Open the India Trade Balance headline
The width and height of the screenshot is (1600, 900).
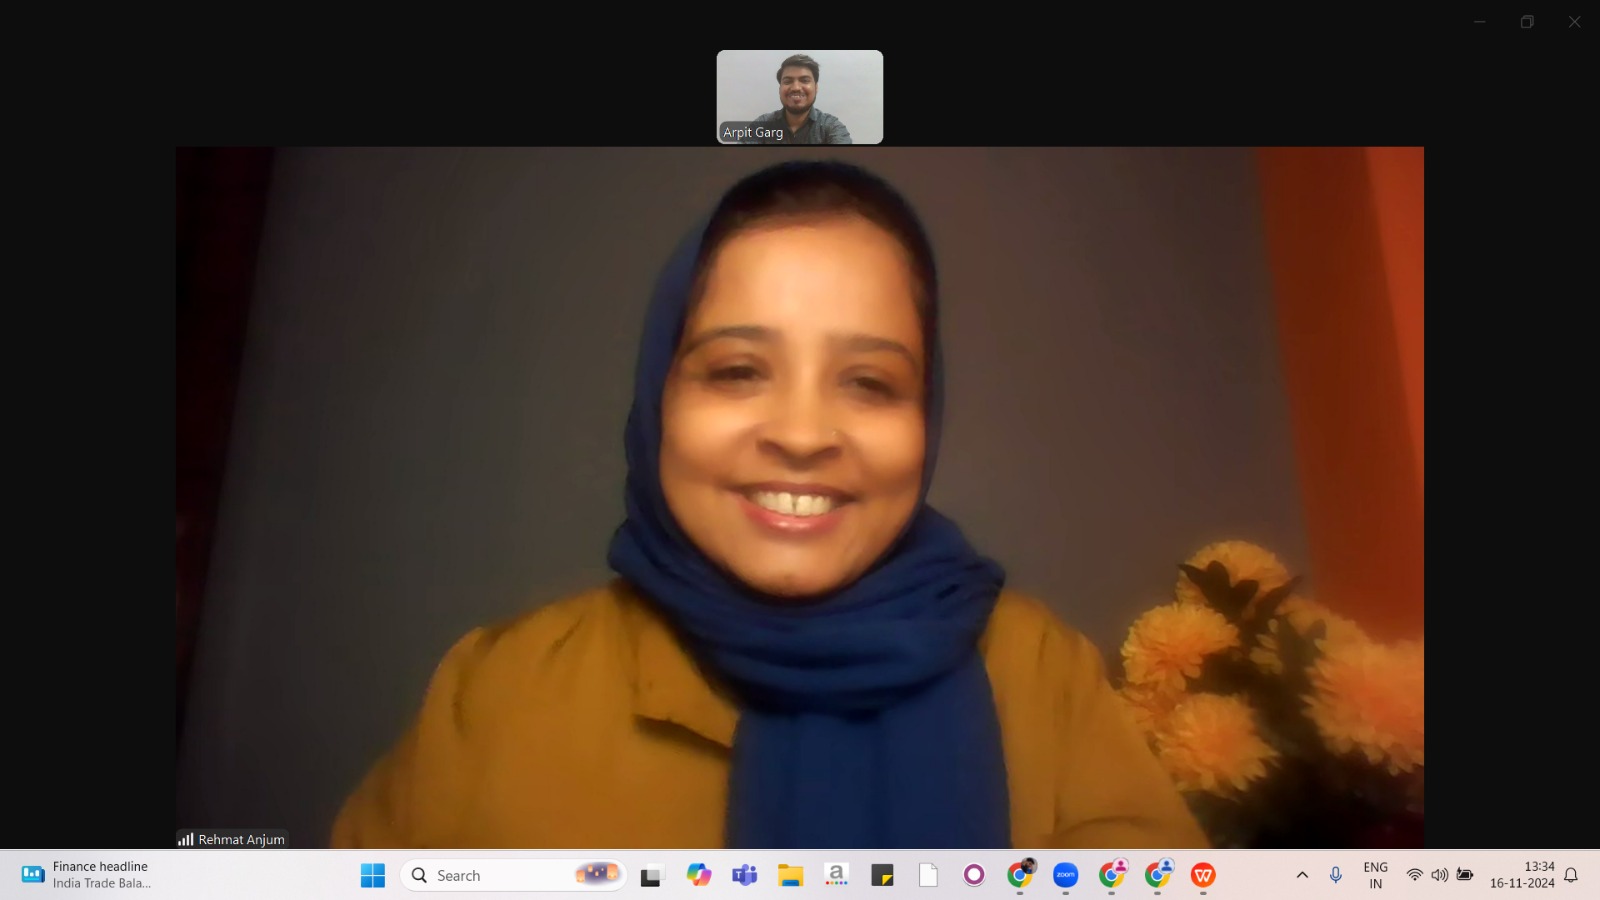click(x=100, y=884)
